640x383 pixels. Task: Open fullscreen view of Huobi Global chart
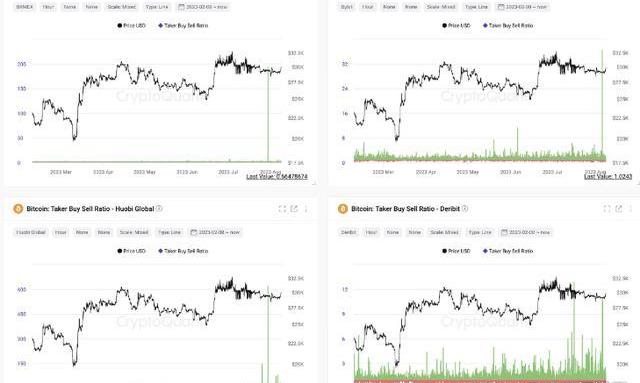coord(282,209)
